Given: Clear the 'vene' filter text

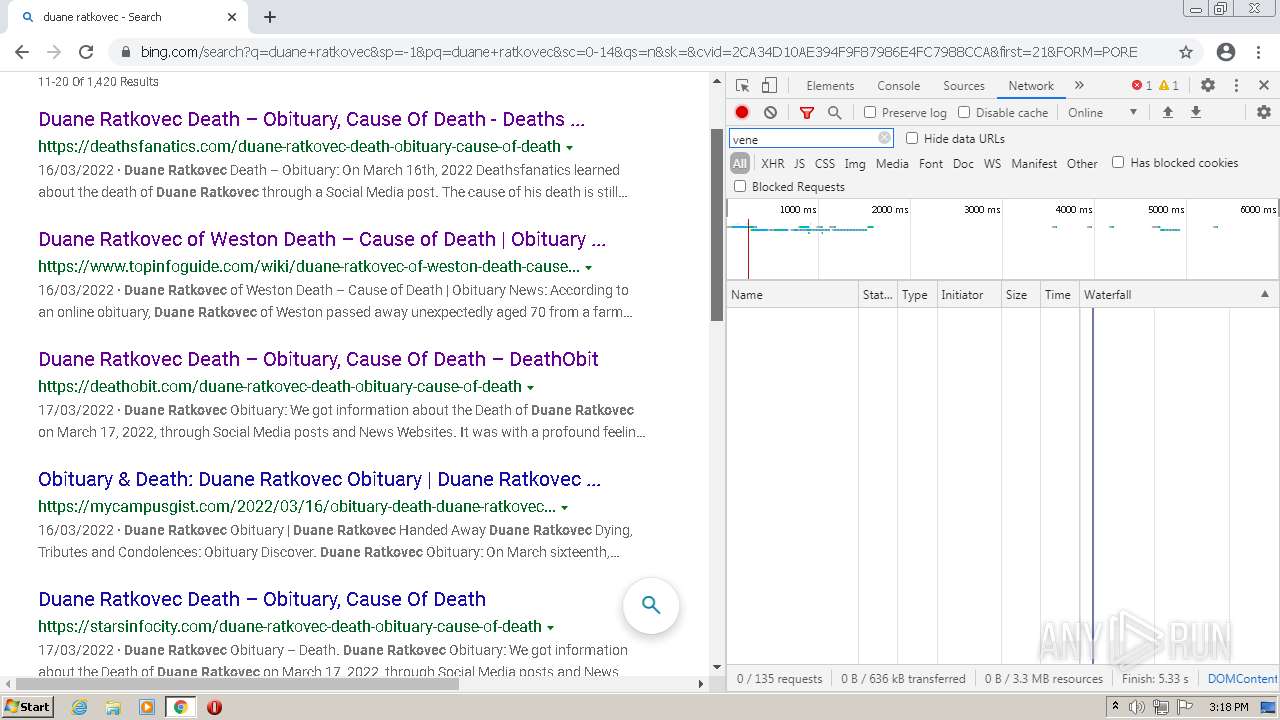Looking at the screenshot, I should 884,139.
